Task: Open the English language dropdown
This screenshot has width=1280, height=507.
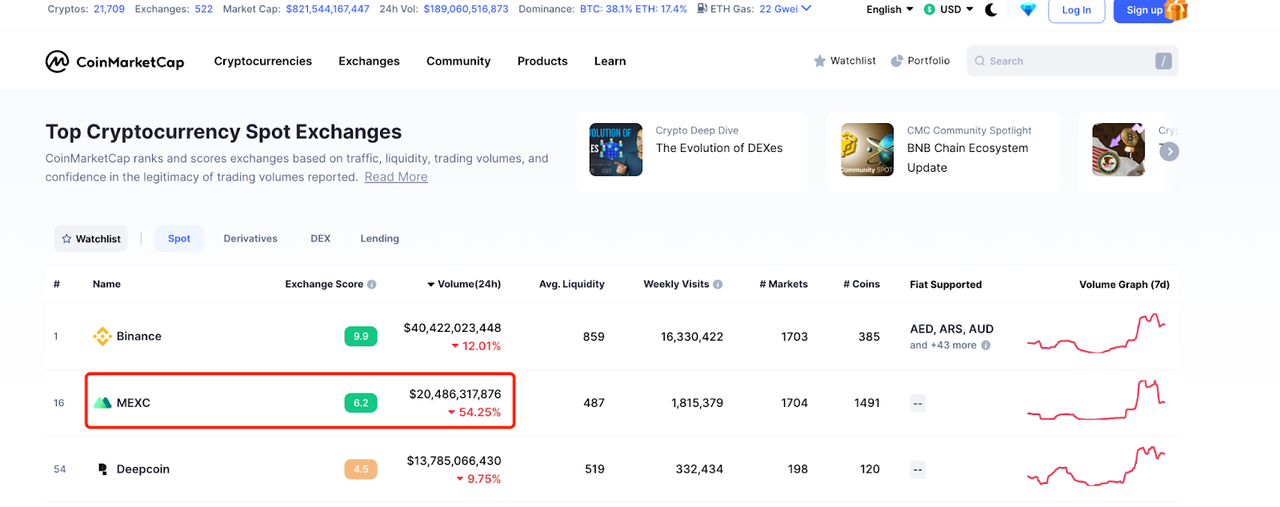Action: 890,10
